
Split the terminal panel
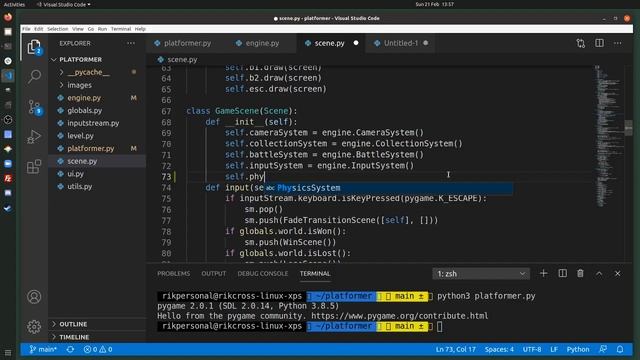[x=562, y=273]
